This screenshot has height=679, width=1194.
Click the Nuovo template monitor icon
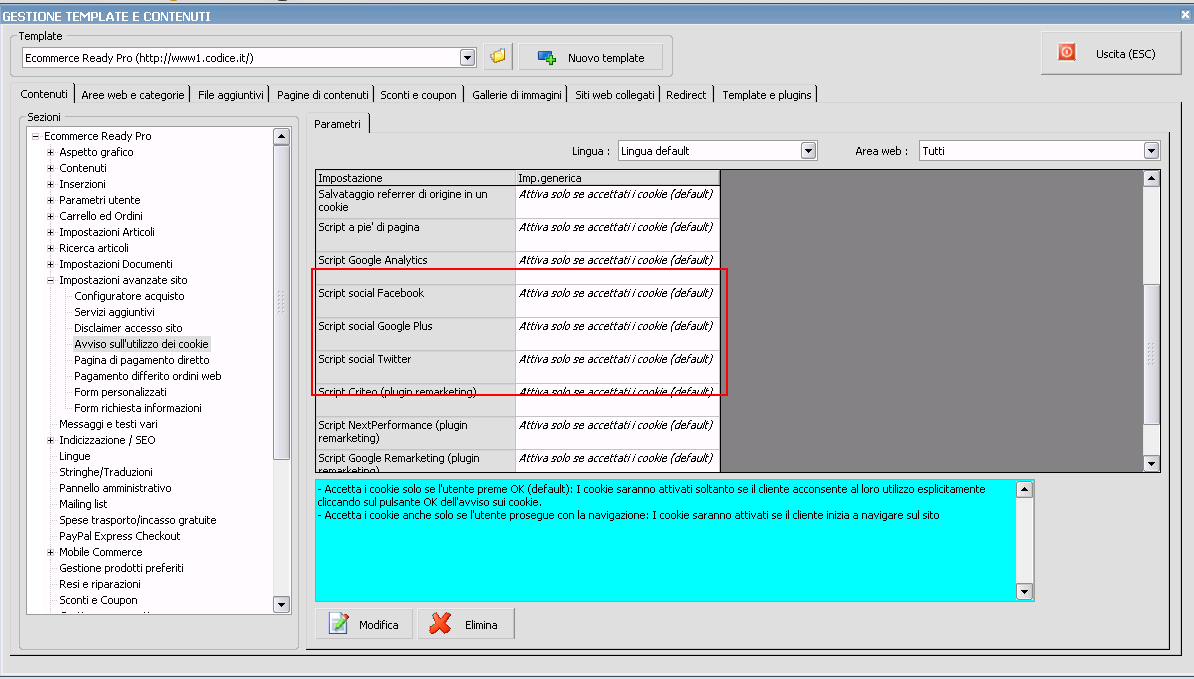tap(547, 58)
